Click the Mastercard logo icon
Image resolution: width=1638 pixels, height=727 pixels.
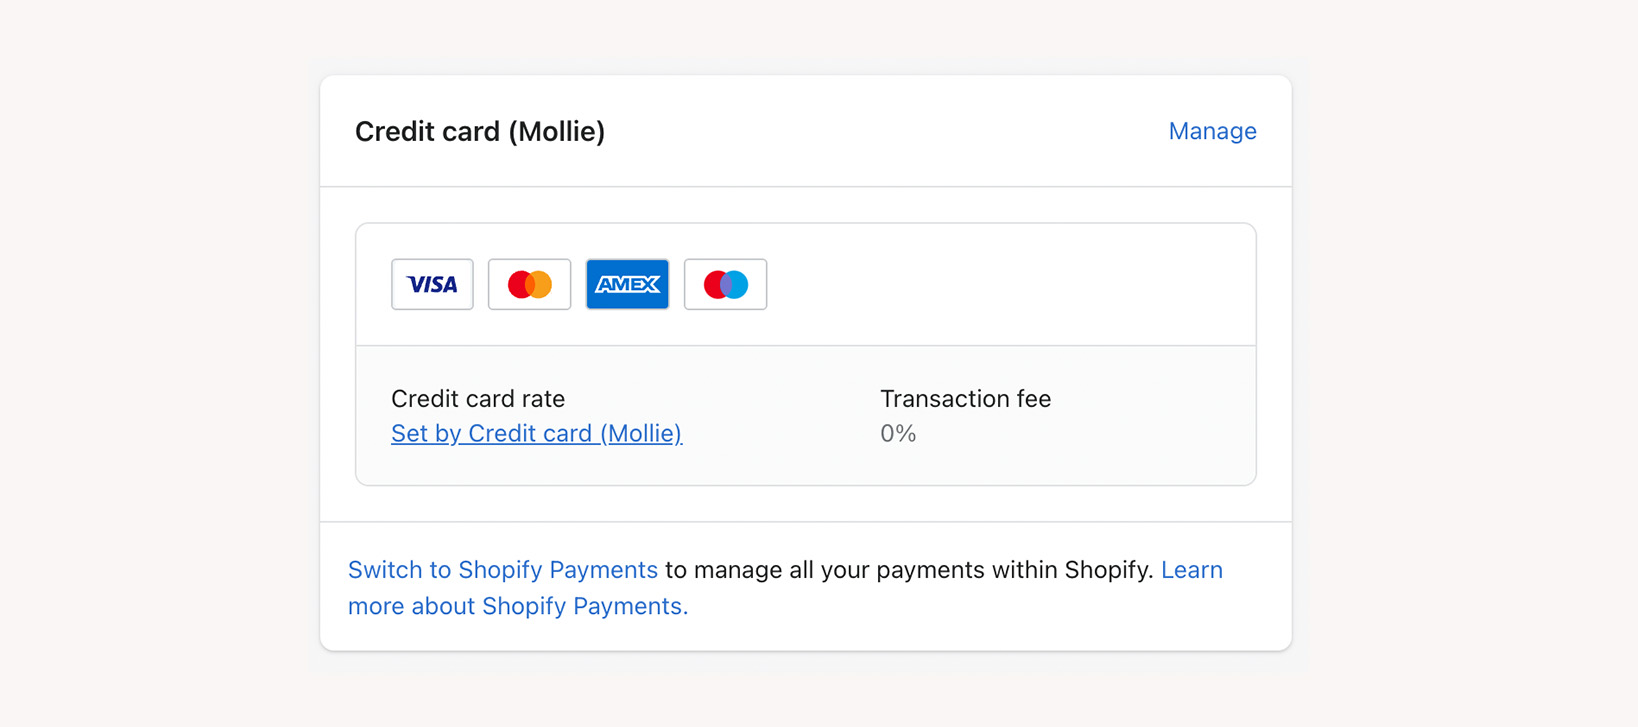click(x=529, y=284)
